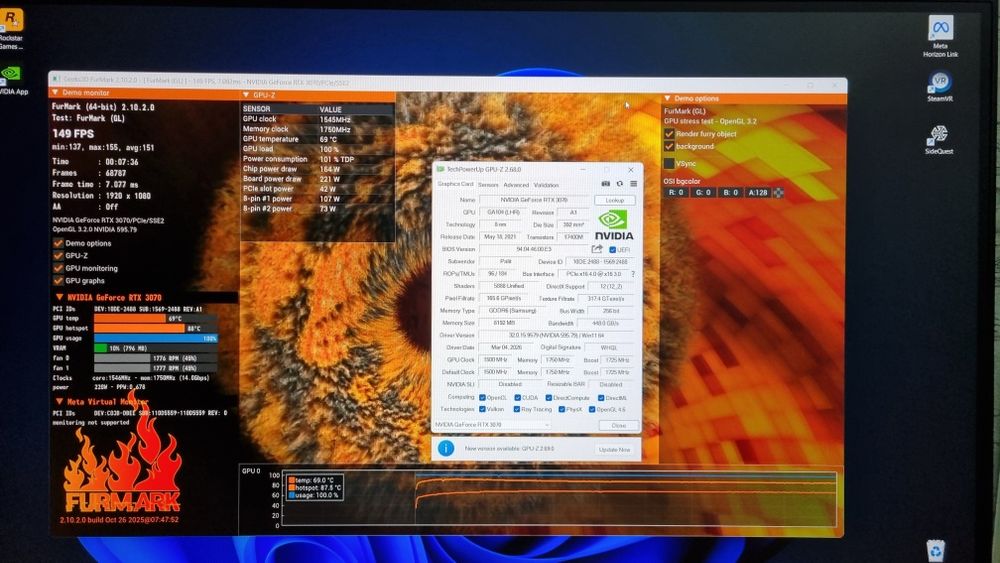Image resolution: width=1000 pixels, height=563 pixels.
Task: Switch to Graphics Card tab in GPU-Z
Action: point(455,184)
